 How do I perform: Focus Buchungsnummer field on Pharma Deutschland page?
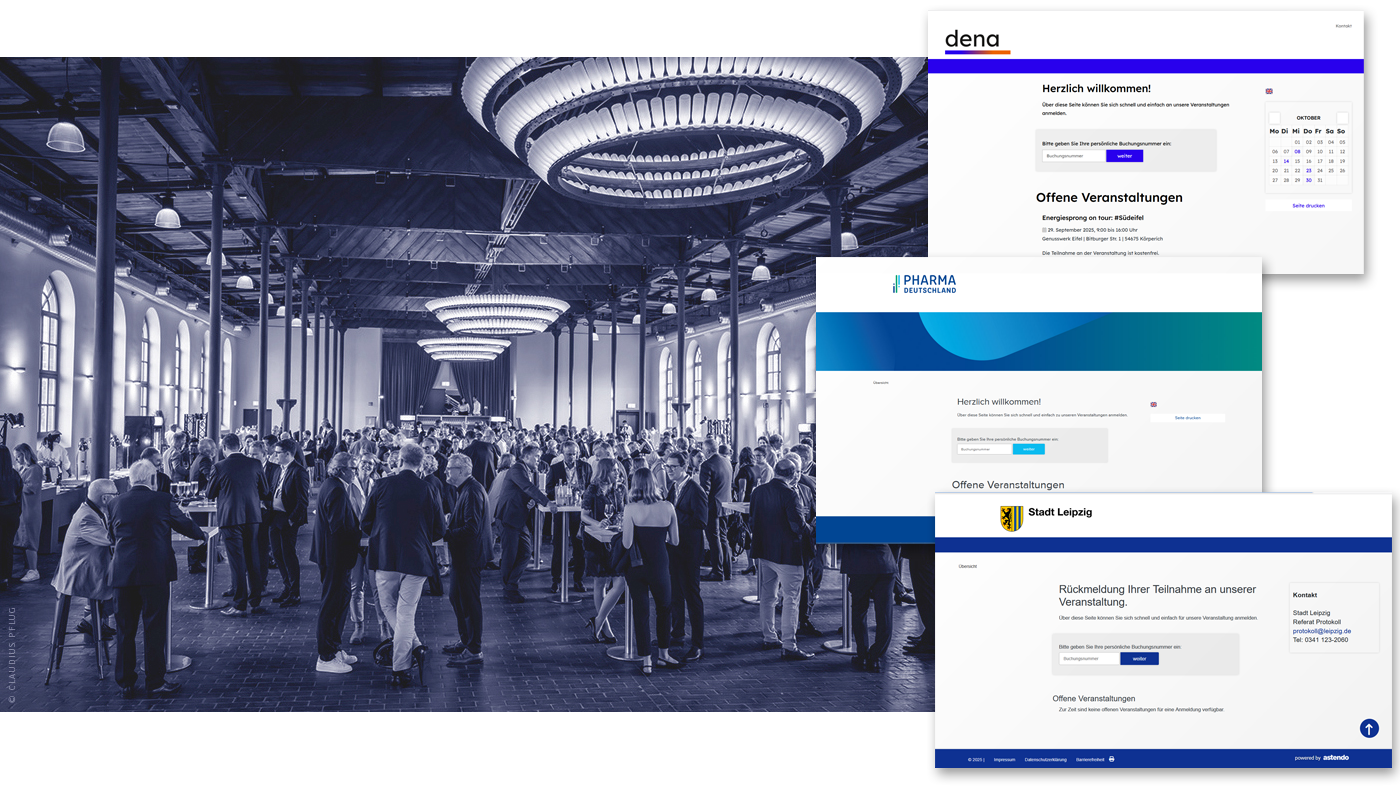[x=984, y=449]
